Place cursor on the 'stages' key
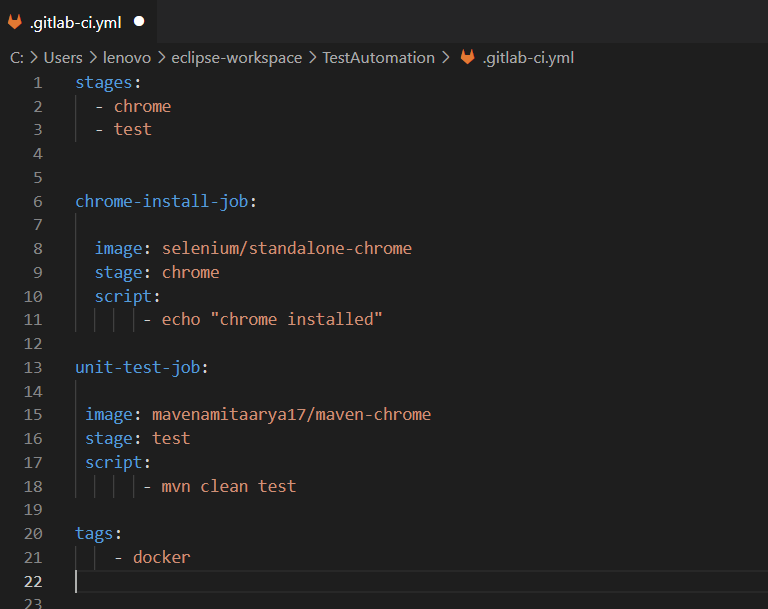768x609 pixels. tap(104, 83)
